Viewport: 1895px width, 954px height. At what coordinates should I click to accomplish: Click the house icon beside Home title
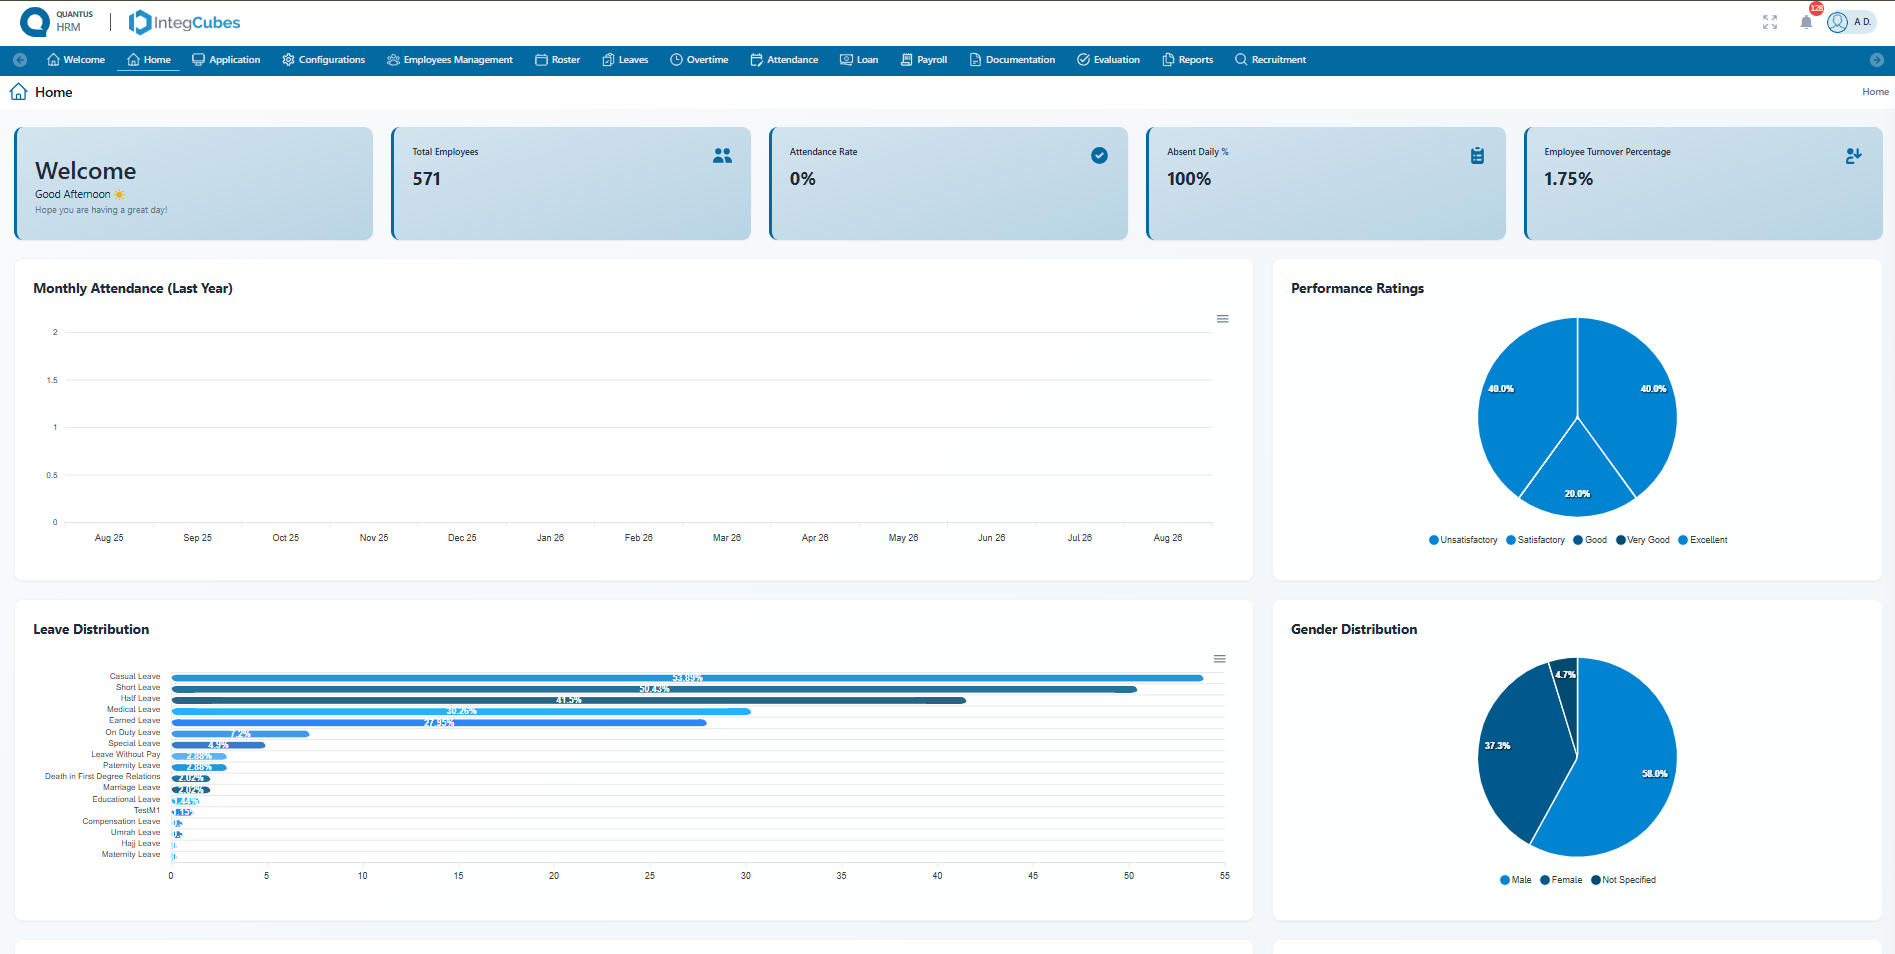pyautogui.click(x=19, y=92)
